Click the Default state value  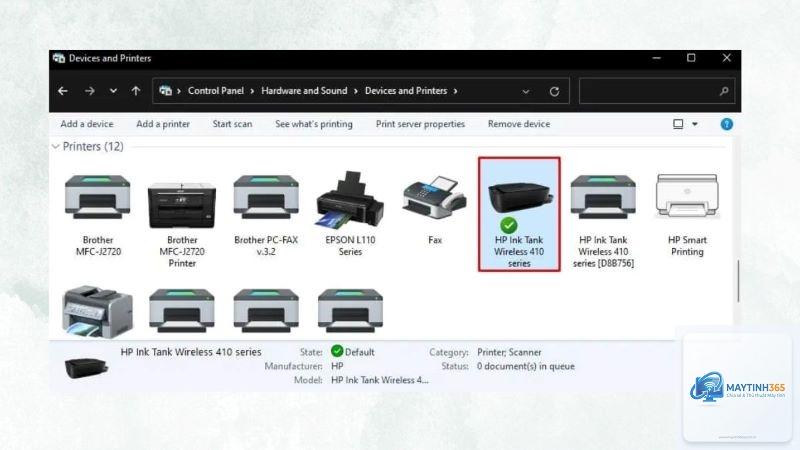(353, 352)
